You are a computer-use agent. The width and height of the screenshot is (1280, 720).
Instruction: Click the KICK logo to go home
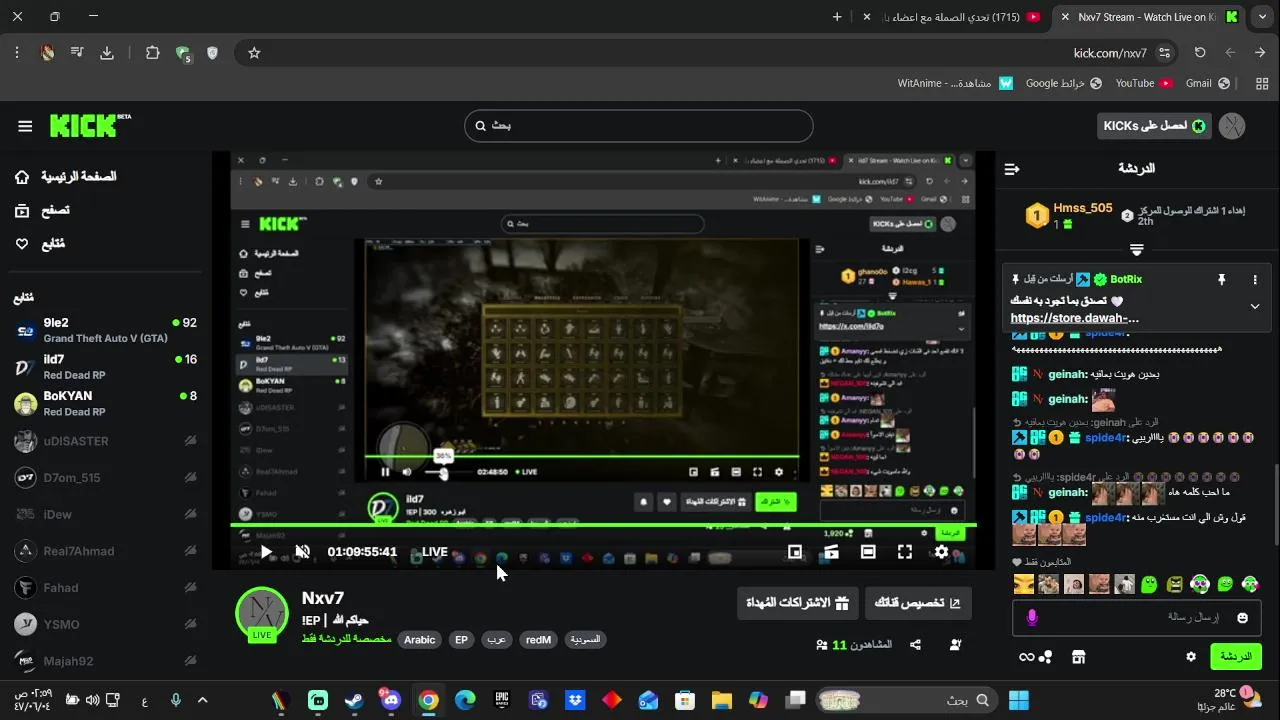88,125
